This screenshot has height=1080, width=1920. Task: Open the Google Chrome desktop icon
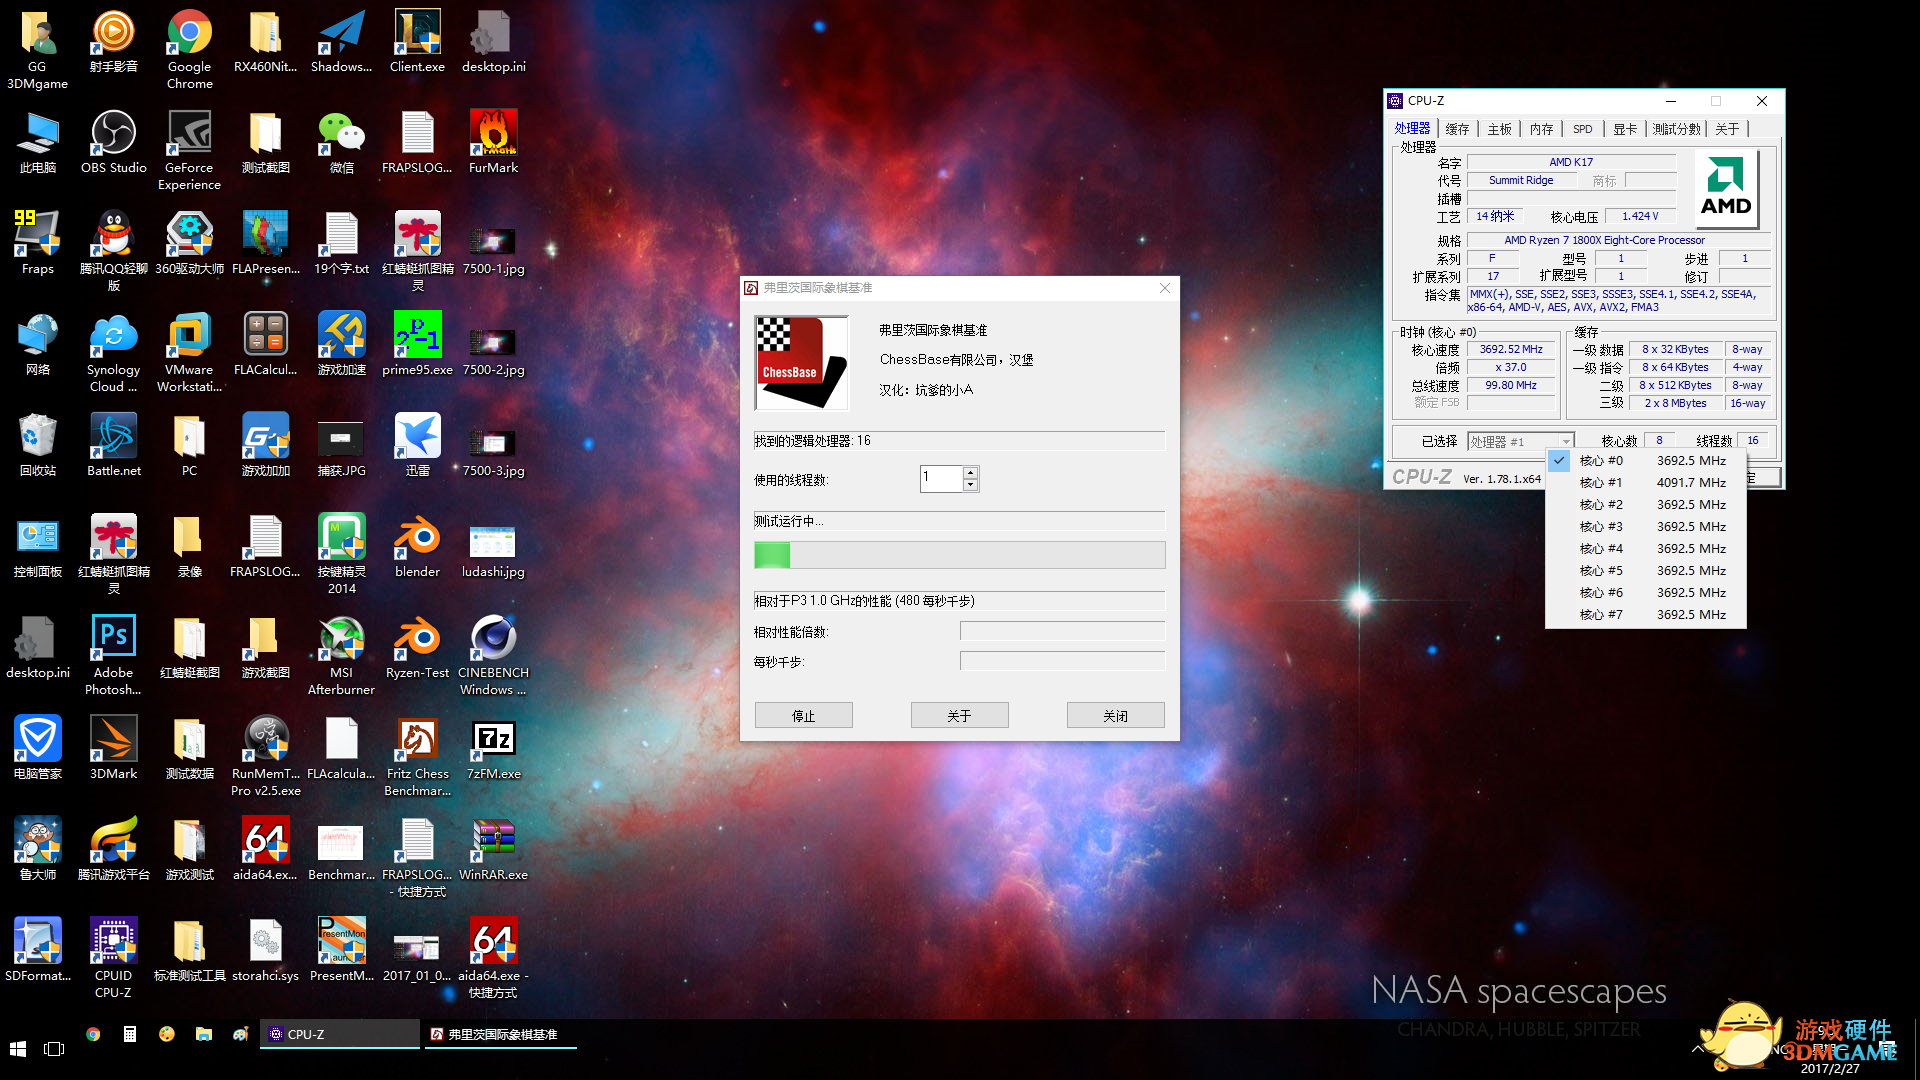click(189, 34)
